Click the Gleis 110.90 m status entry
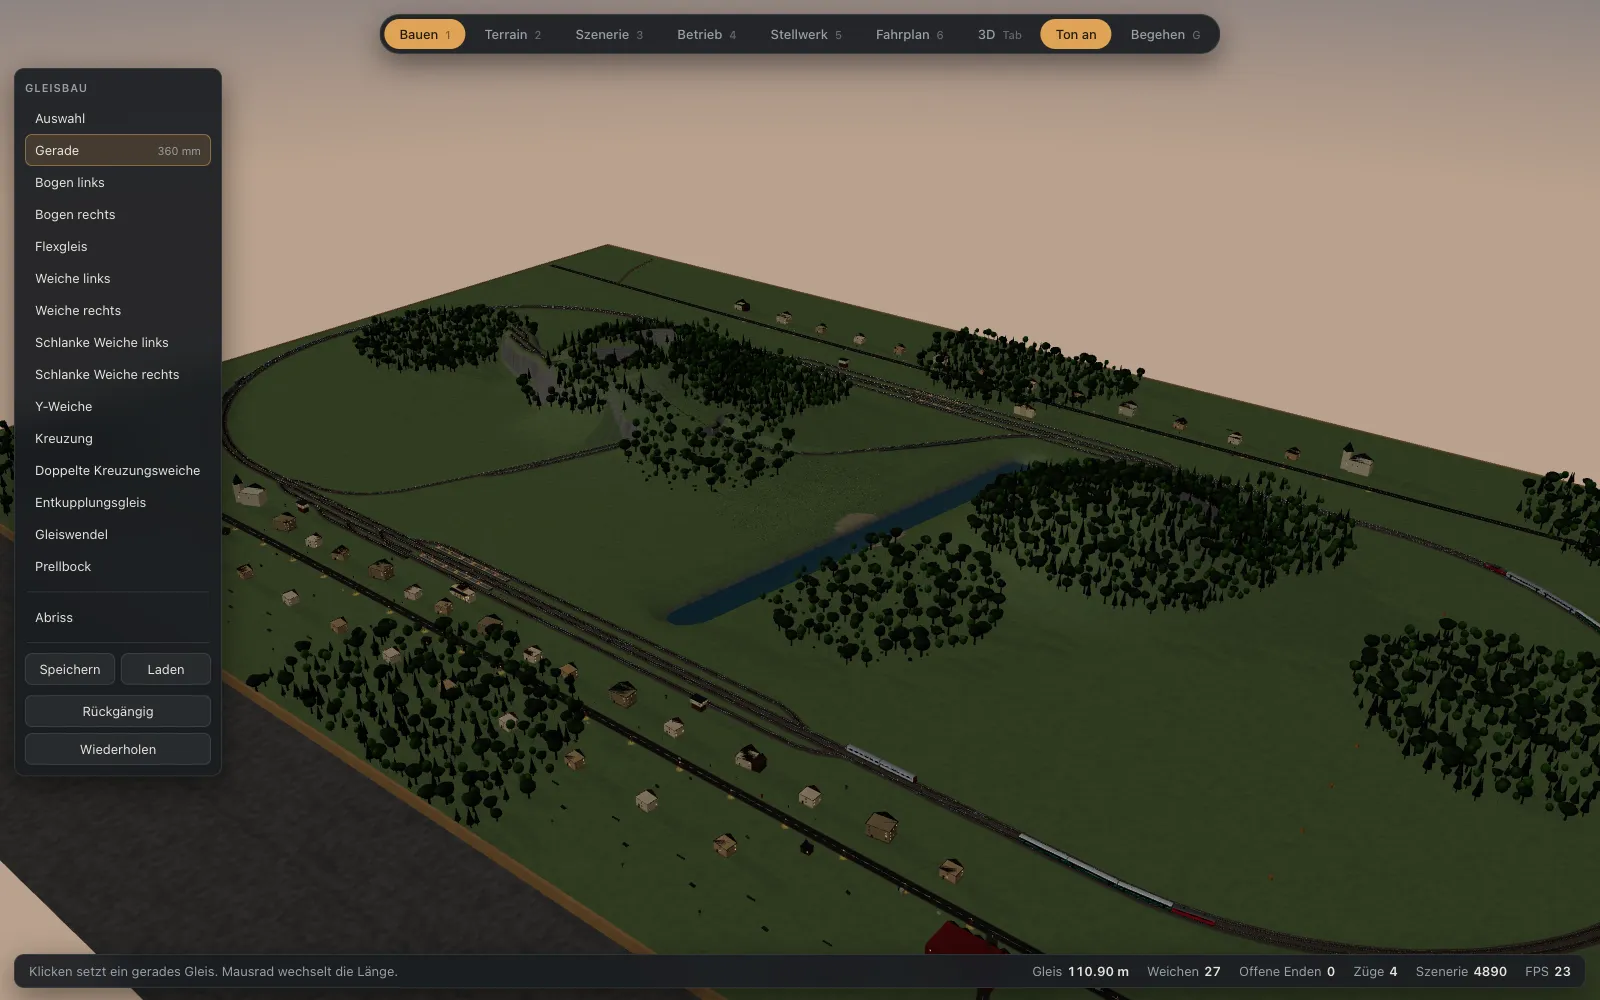The width and height of the screenshot is (1600, 1000). pos(1080,971)
